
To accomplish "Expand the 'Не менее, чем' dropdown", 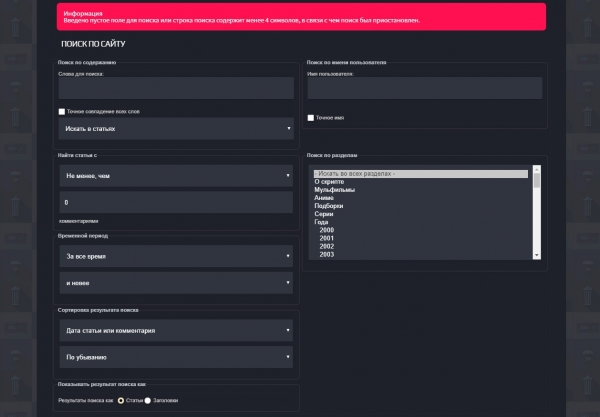I will click(x=176, y=175).
